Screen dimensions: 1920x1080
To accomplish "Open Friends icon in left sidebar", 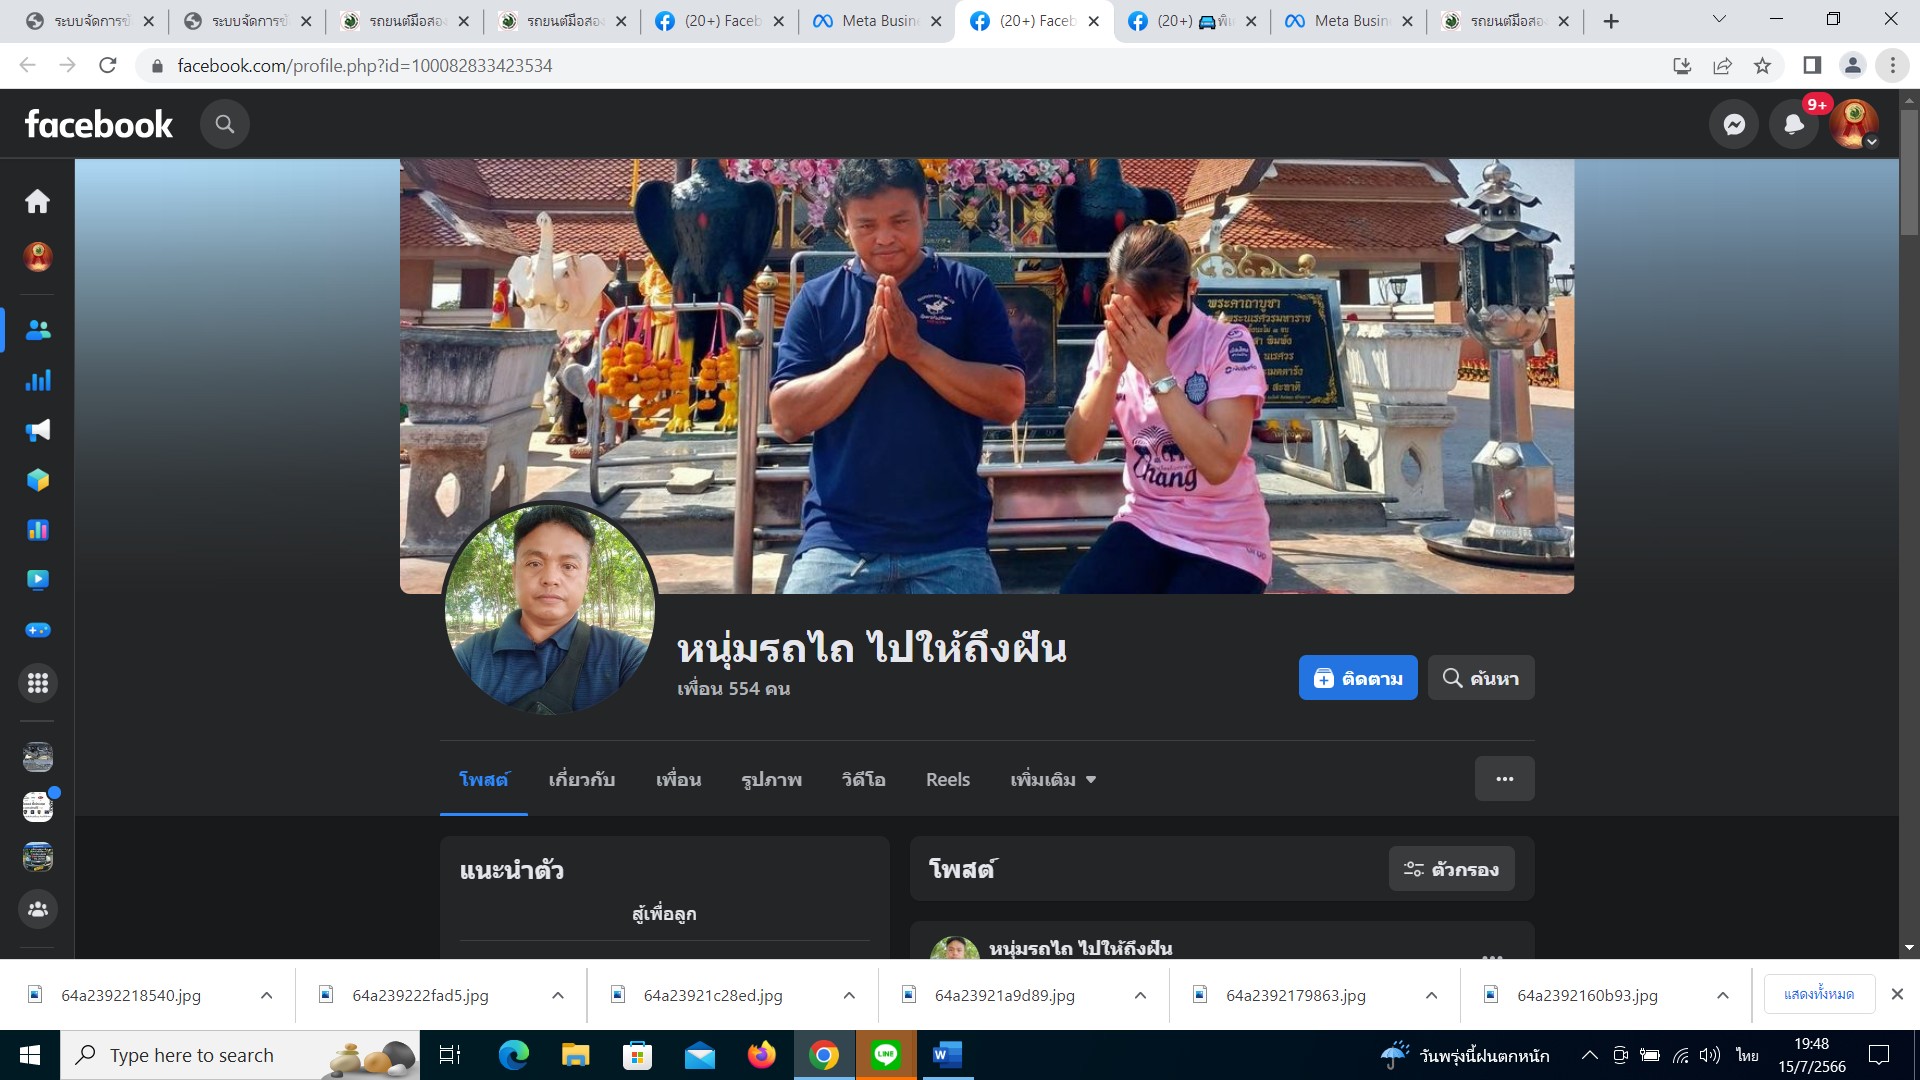I will (x=38, y=330).
